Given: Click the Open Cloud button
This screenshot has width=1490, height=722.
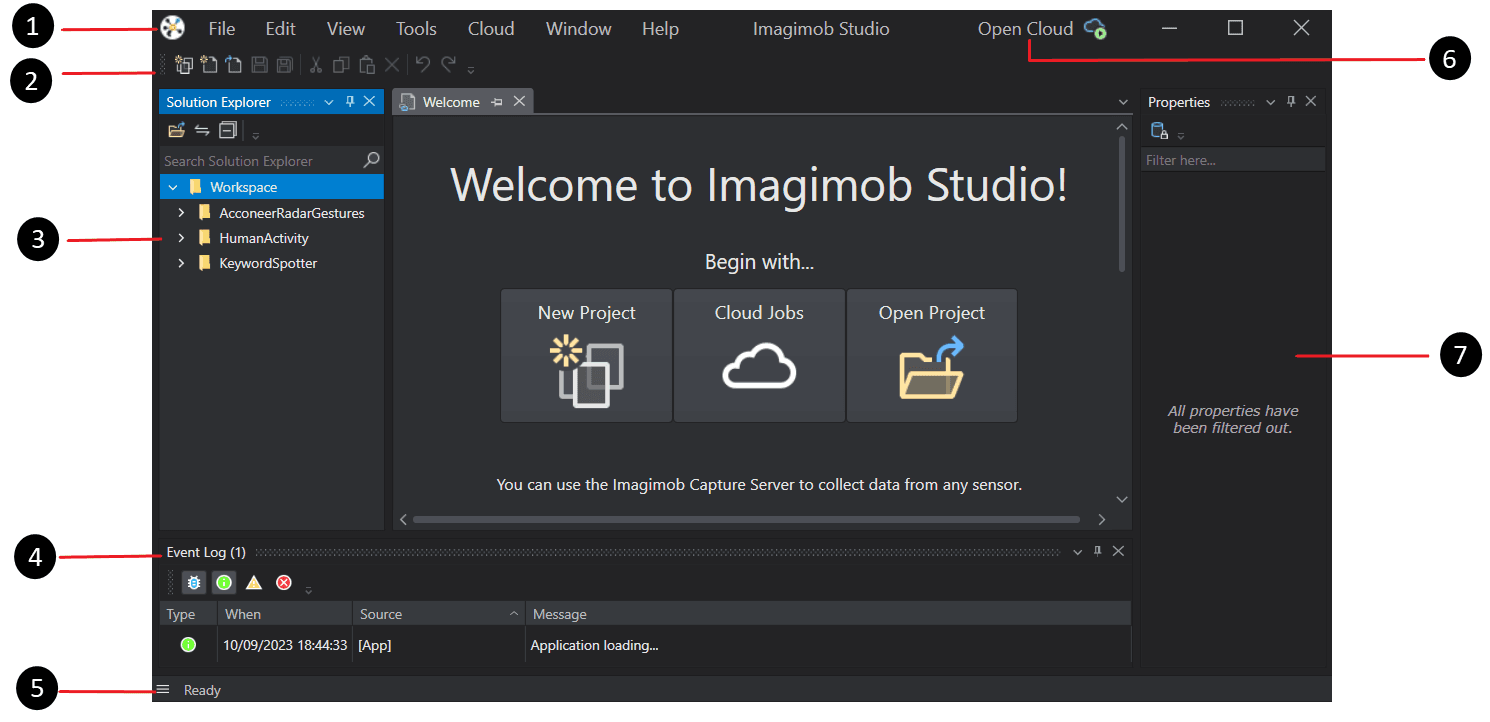Looking at the screenshot, I should 1042,29.
